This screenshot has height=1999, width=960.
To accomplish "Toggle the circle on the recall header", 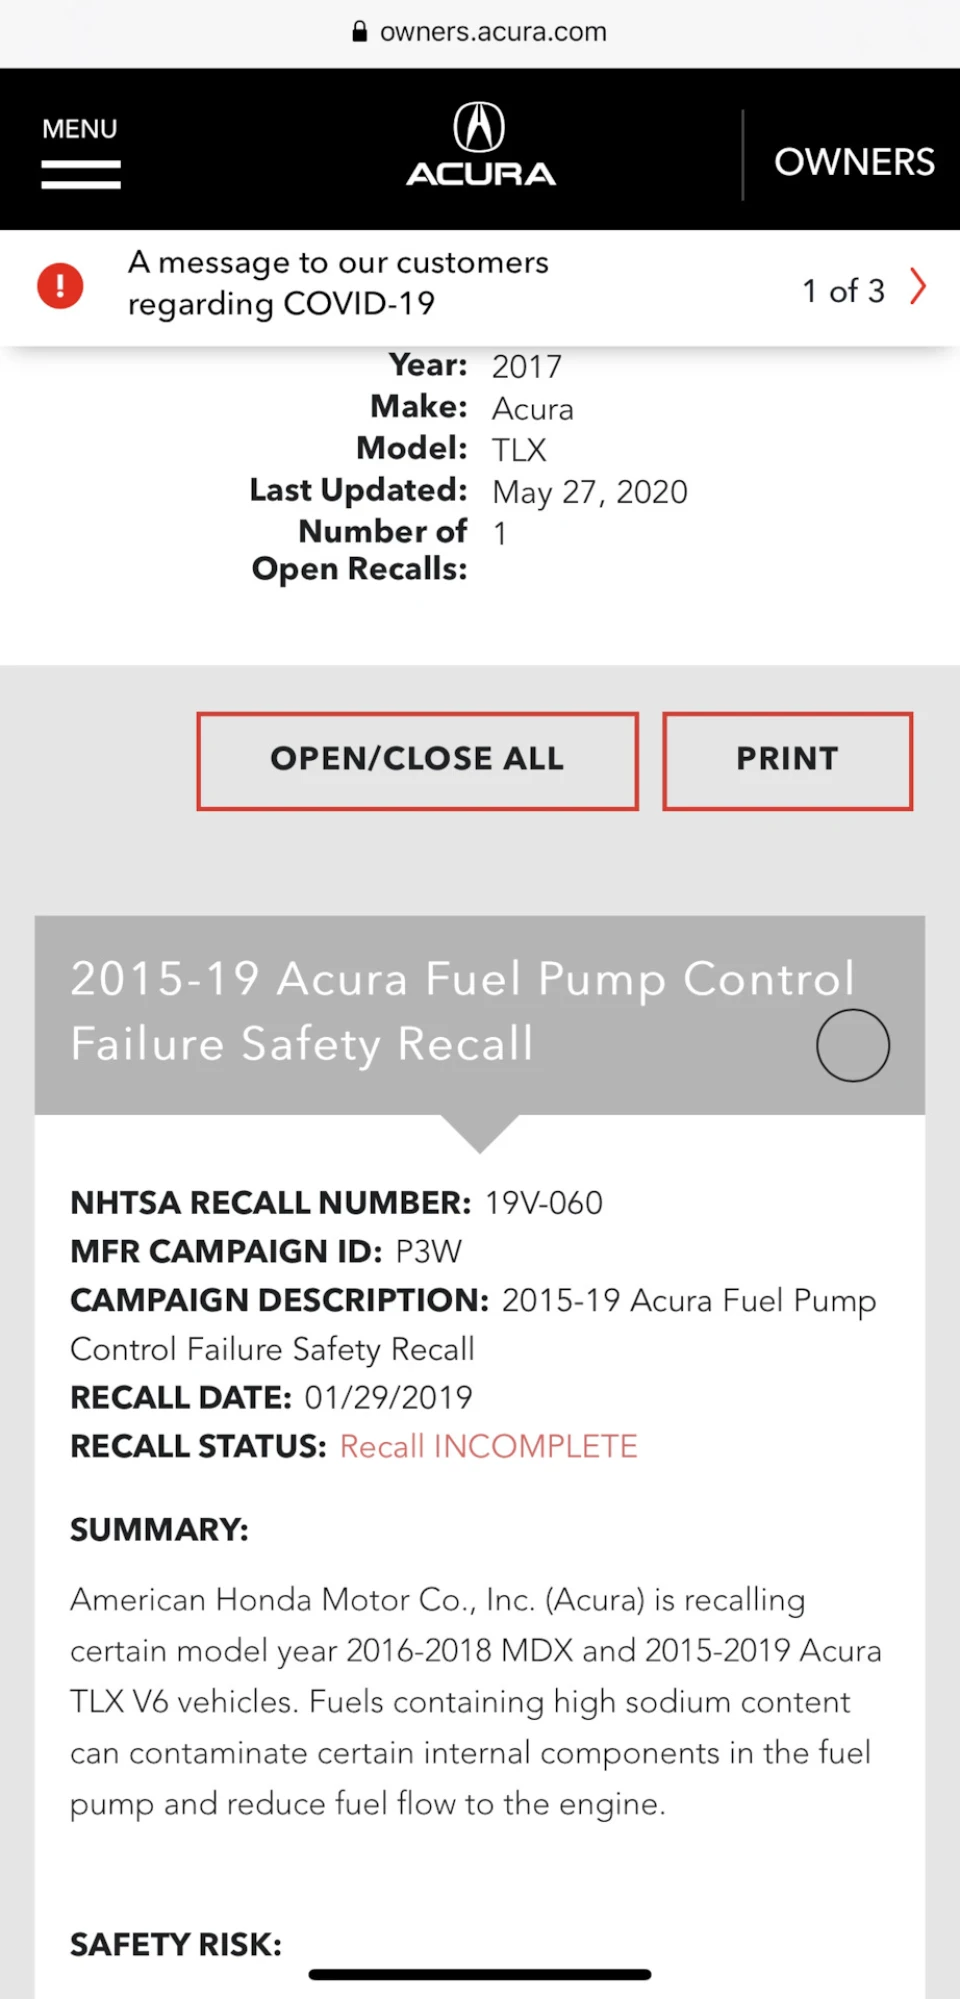I will (853, 1045).
